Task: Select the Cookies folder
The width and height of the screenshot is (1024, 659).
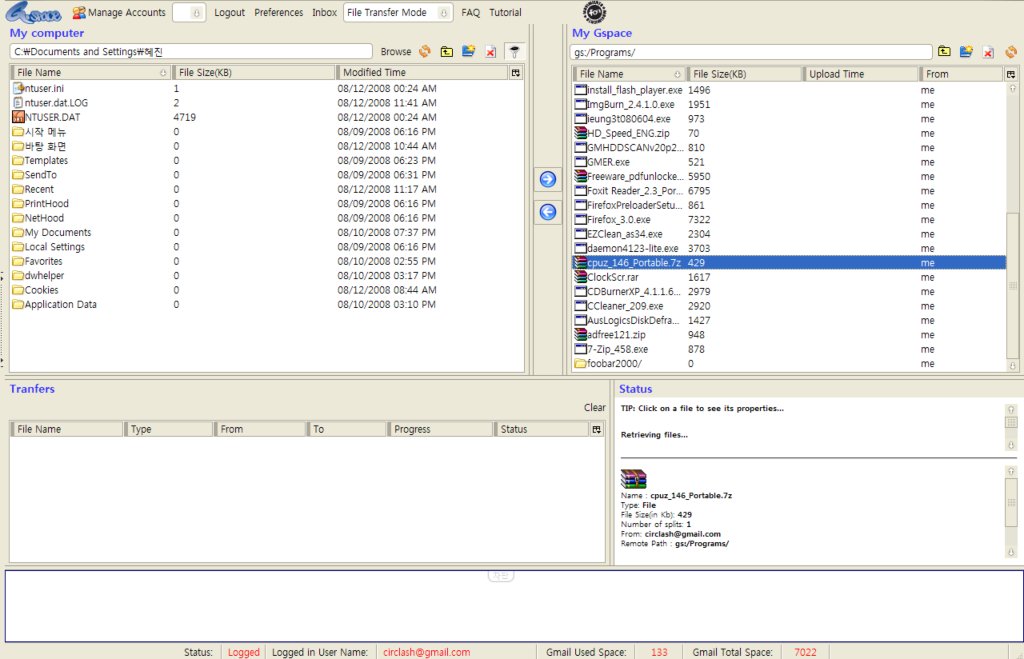Action: 266,289
